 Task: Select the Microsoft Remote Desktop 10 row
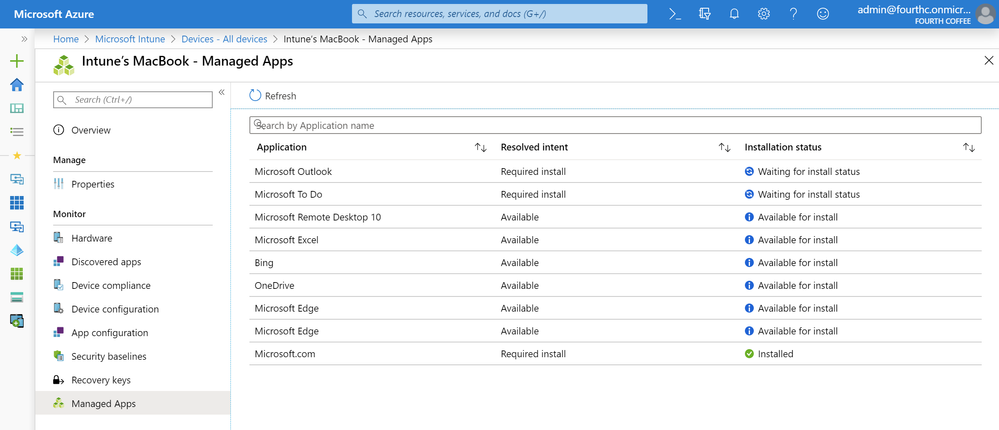(x=615, y=217)
